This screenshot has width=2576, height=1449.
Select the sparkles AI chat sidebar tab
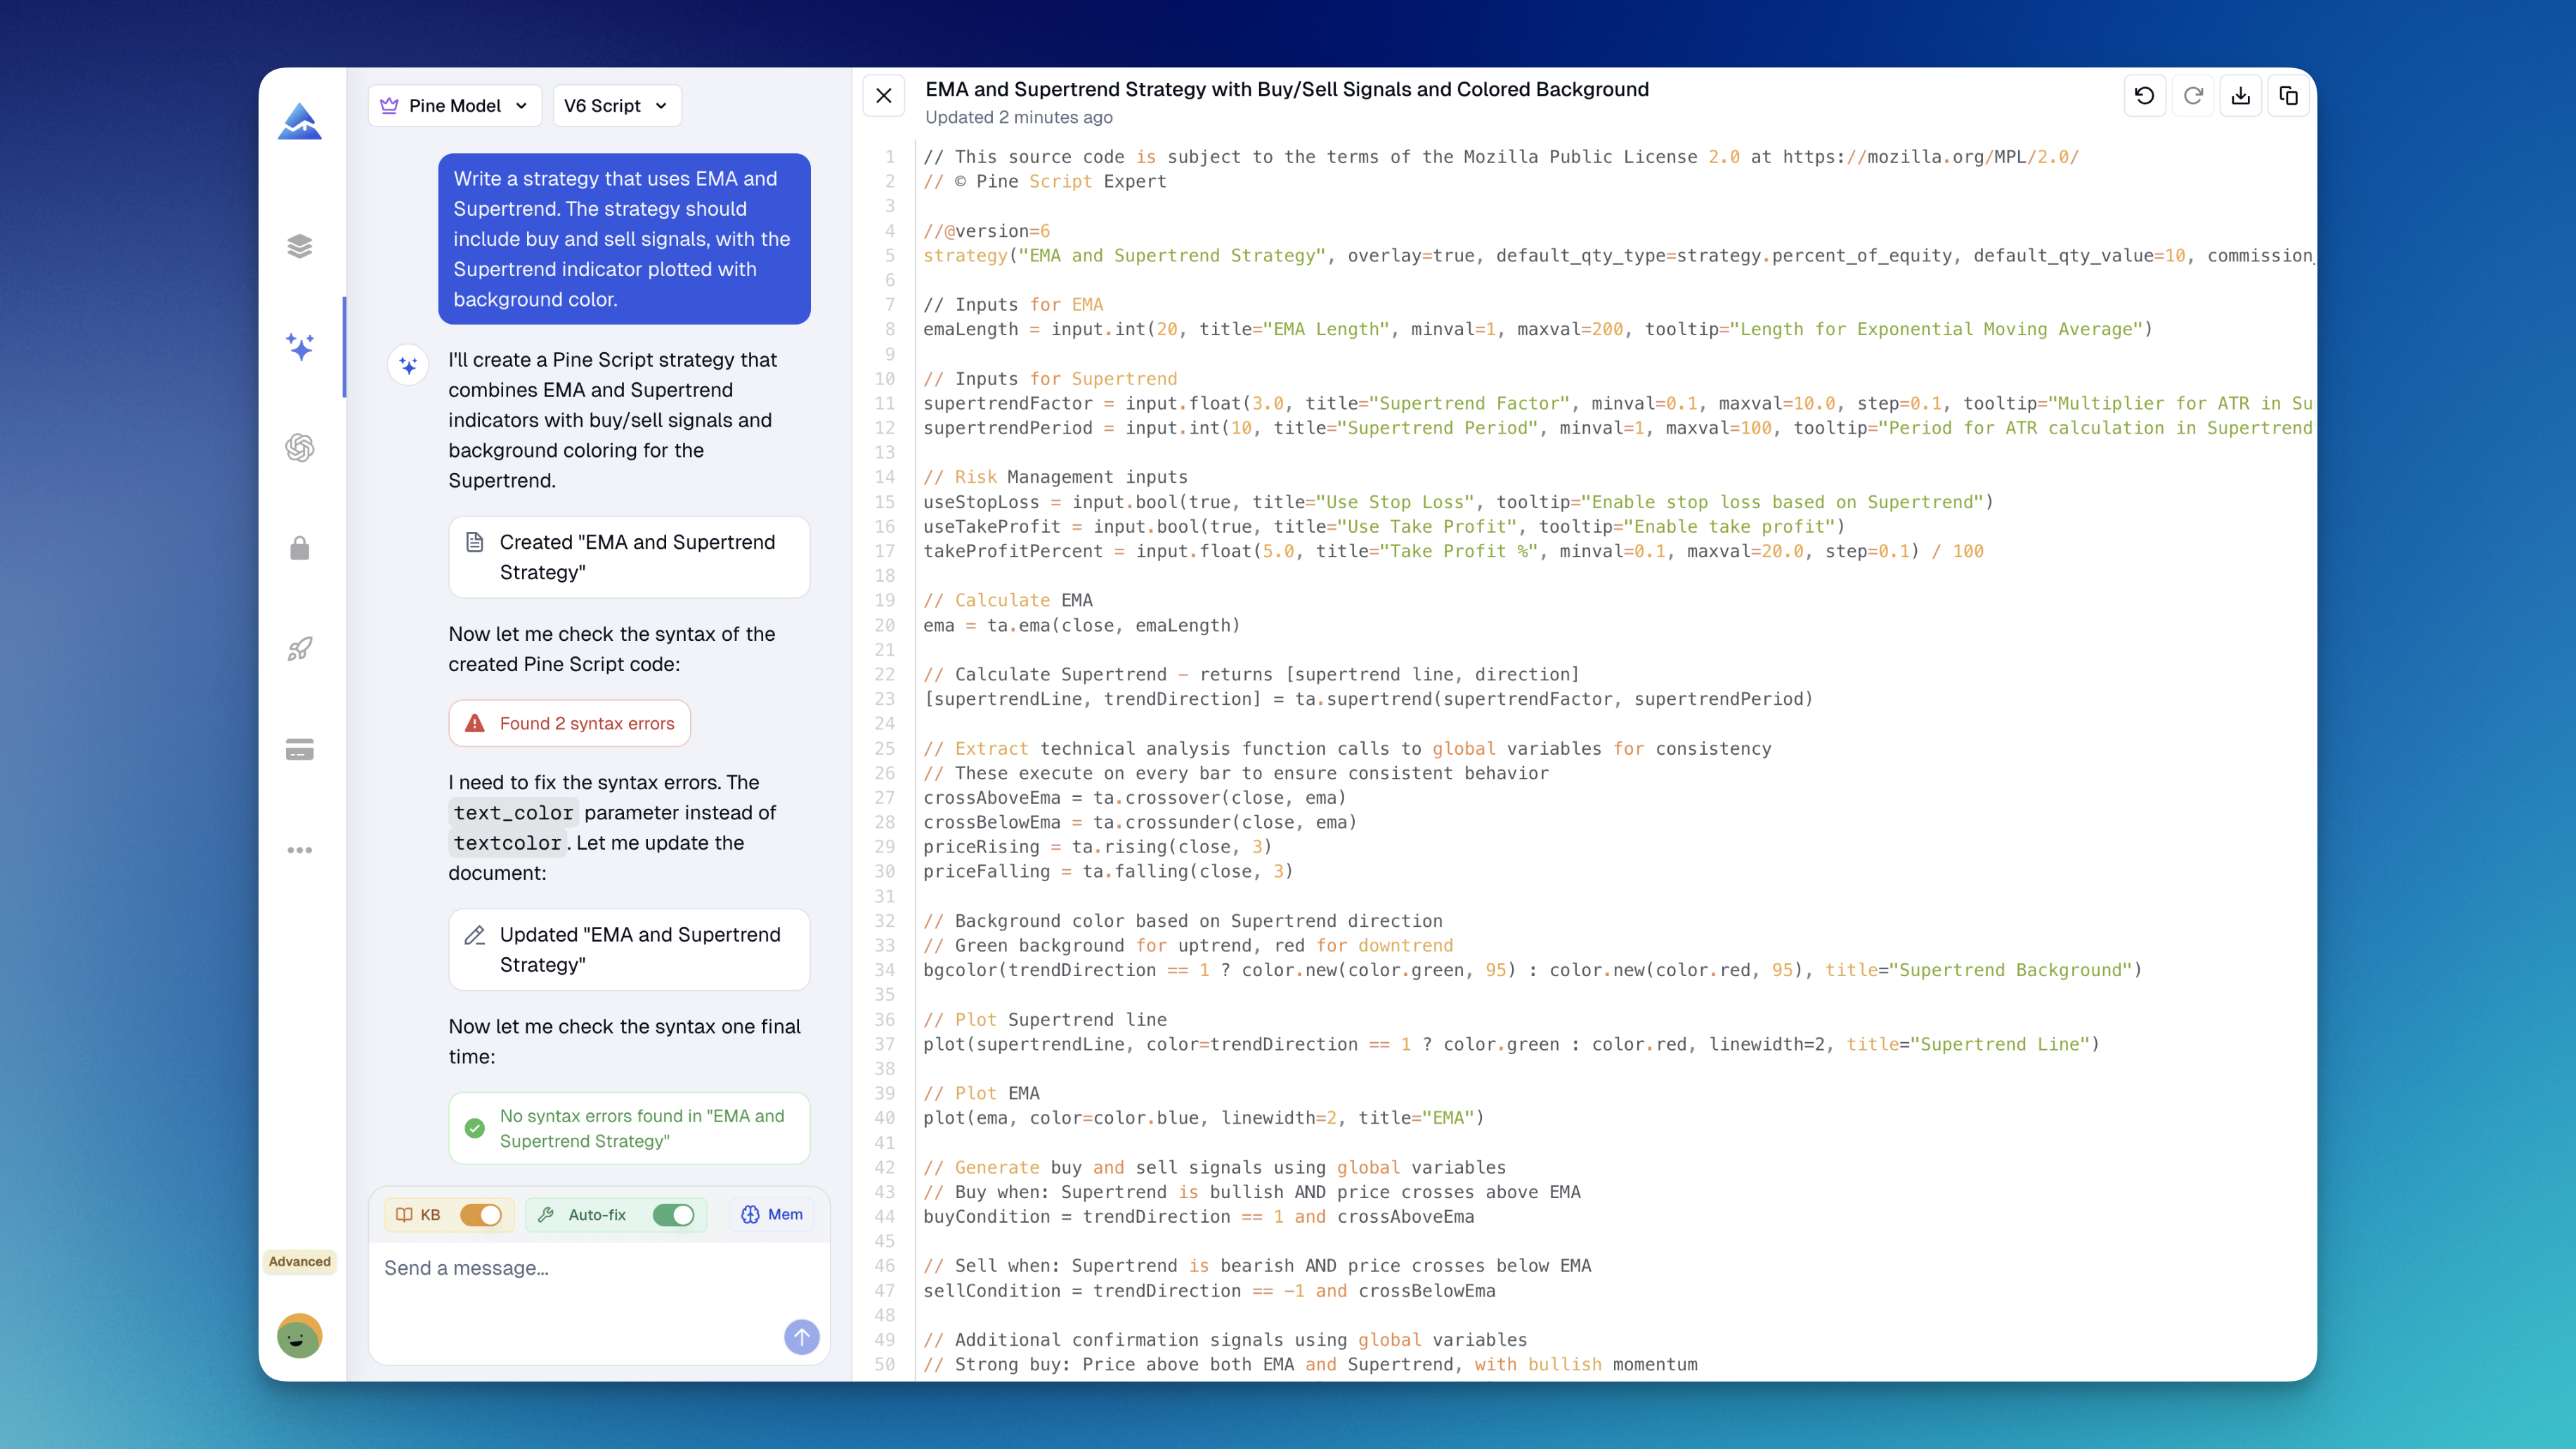pyautogui.click(x=299, y=347)
